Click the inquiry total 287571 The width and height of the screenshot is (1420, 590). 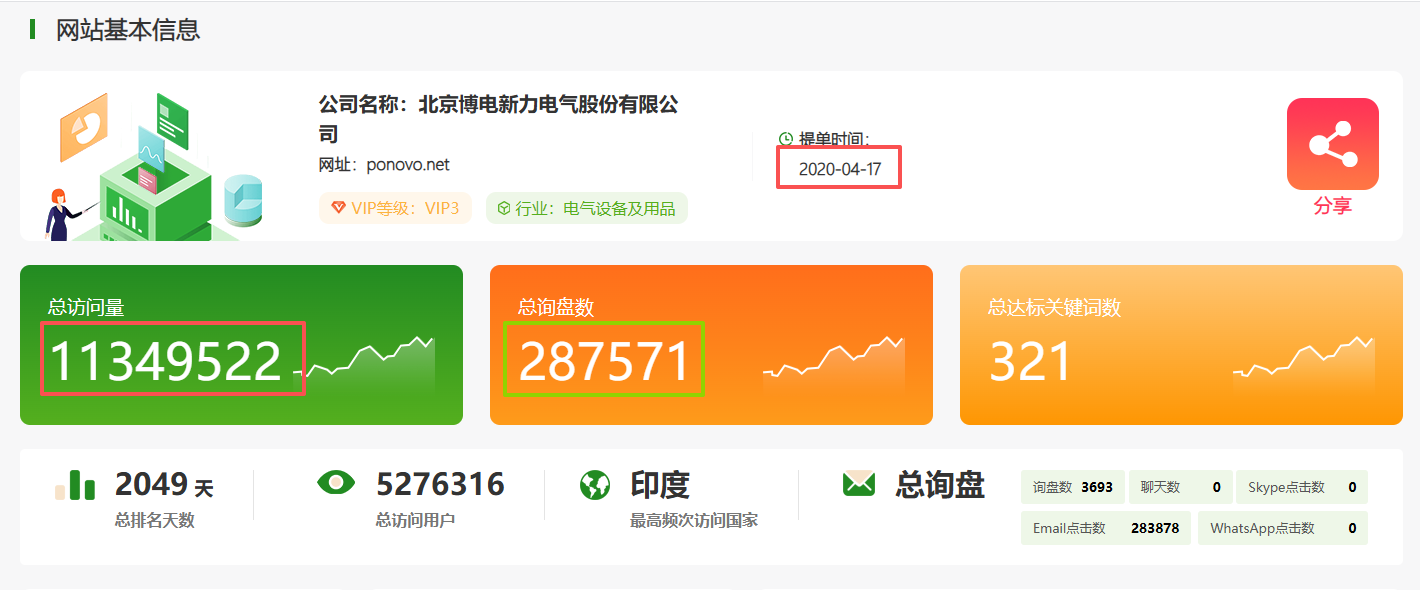coord(604,361)
